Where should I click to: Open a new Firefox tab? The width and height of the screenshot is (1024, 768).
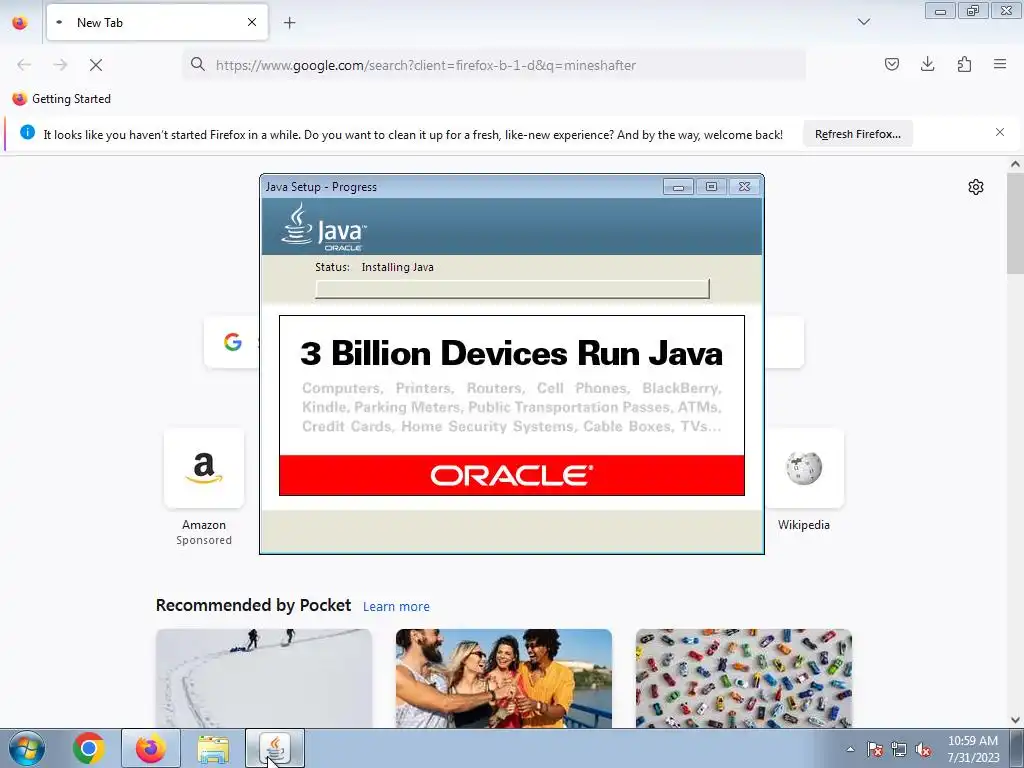coord(289,23)
